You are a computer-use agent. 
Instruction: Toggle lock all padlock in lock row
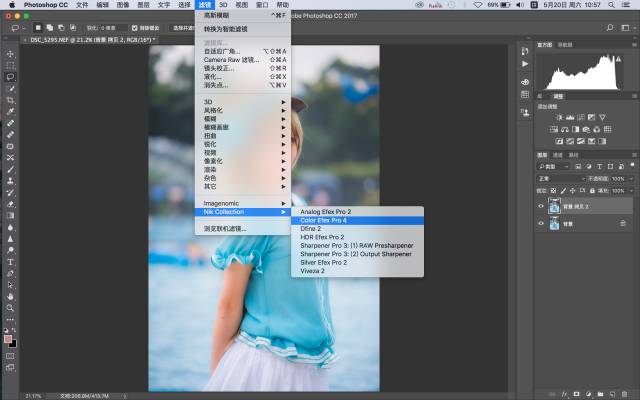click(592, 191)
